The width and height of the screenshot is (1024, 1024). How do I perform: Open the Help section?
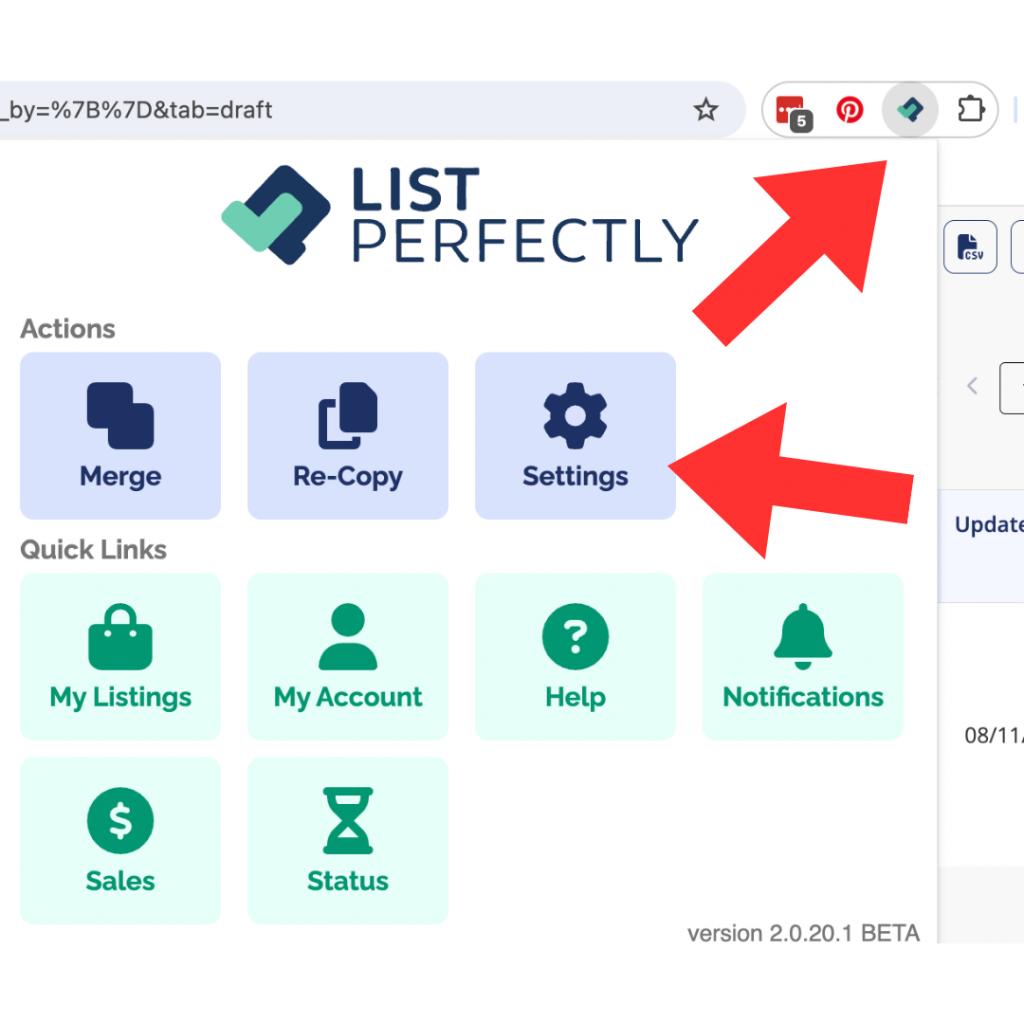coord(575,656)
